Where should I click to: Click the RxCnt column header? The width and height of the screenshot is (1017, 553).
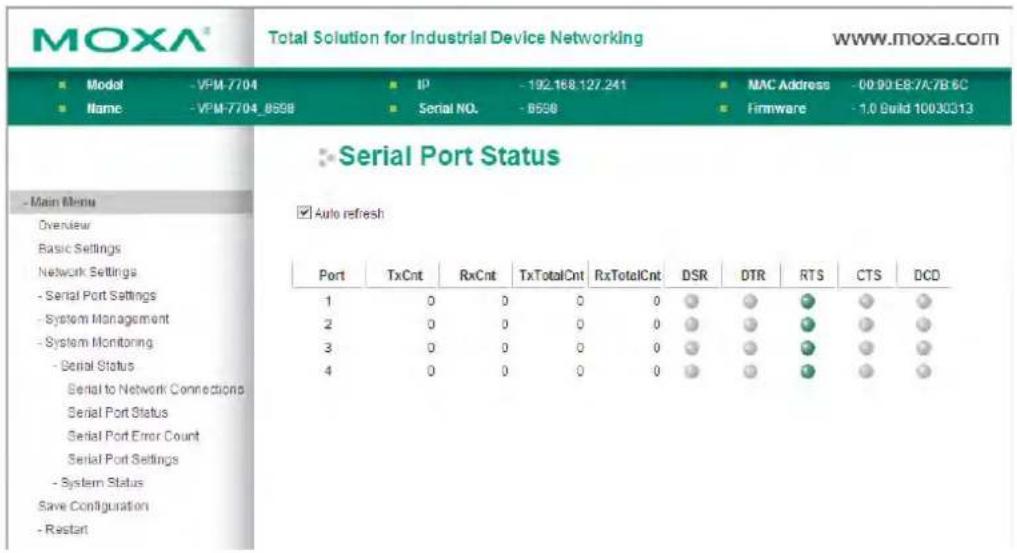tap(477, 275)
